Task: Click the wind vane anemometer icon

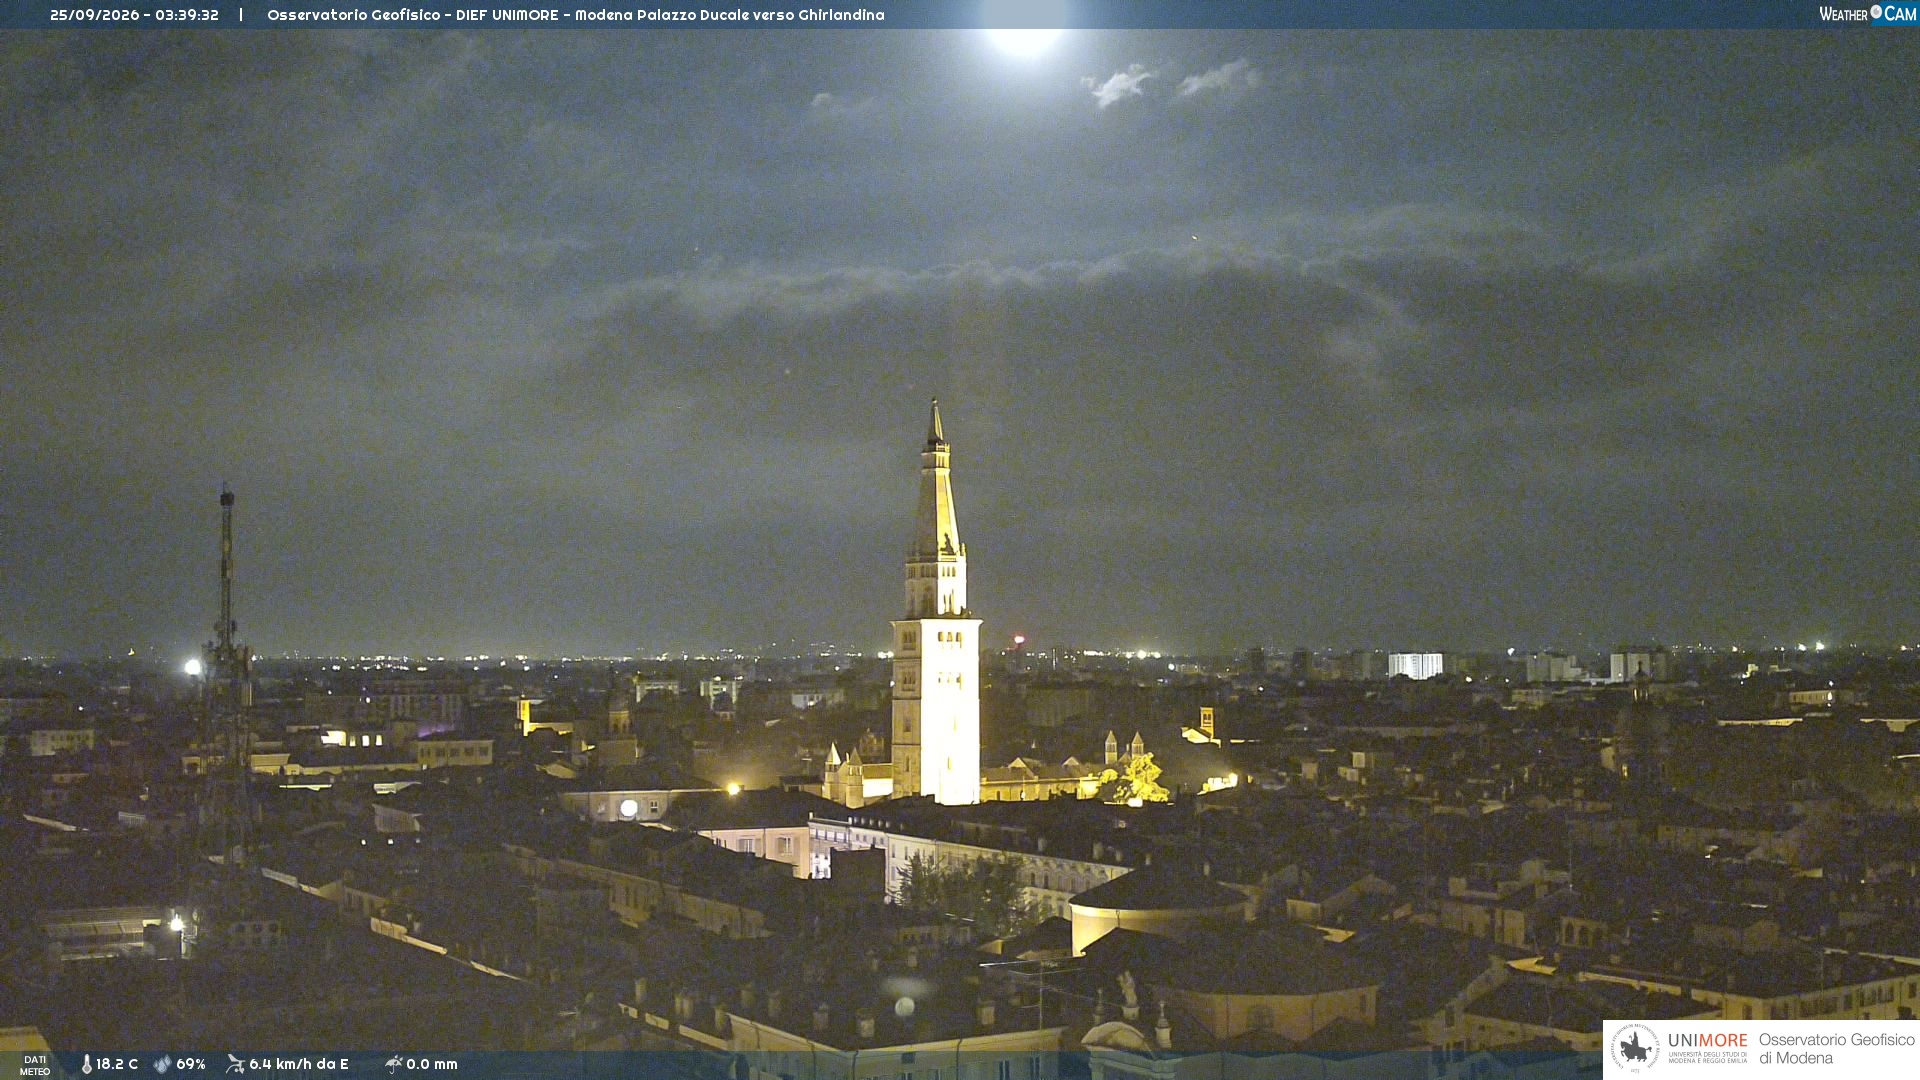Action: pos(235,1064)
